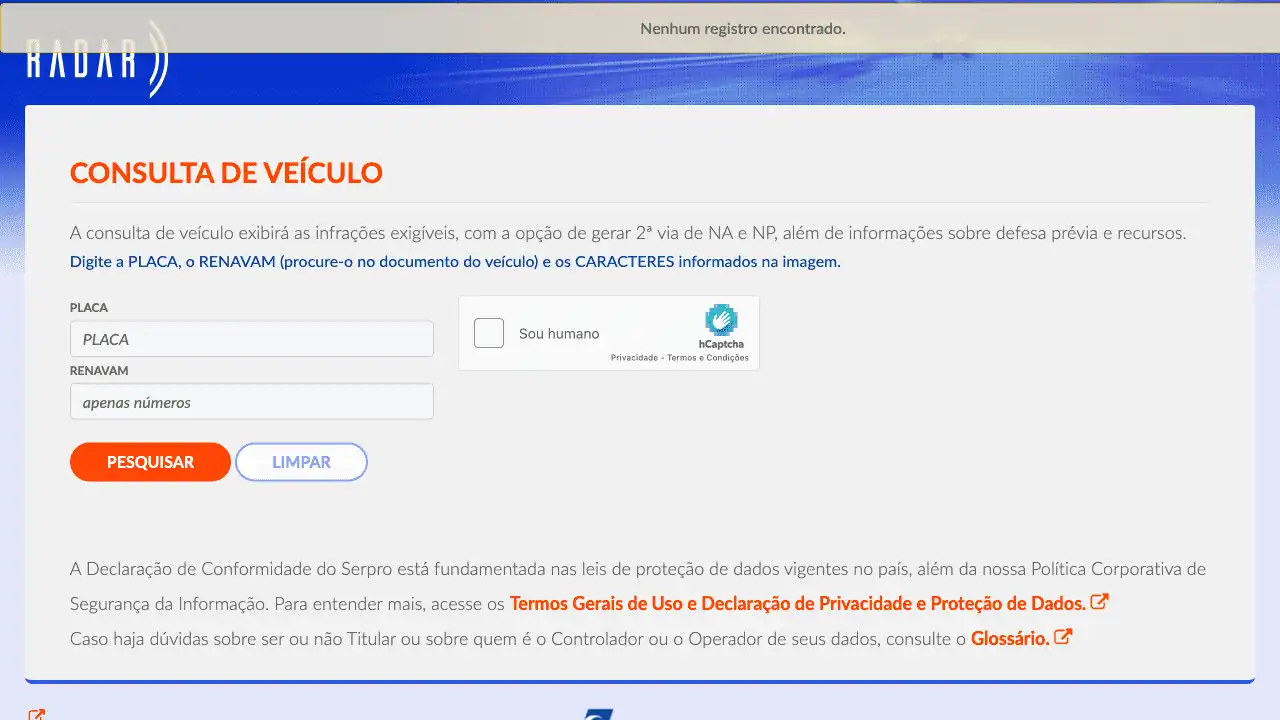
Task: Check the Sou humano captcha checkbox
Action: pos(489,333)
